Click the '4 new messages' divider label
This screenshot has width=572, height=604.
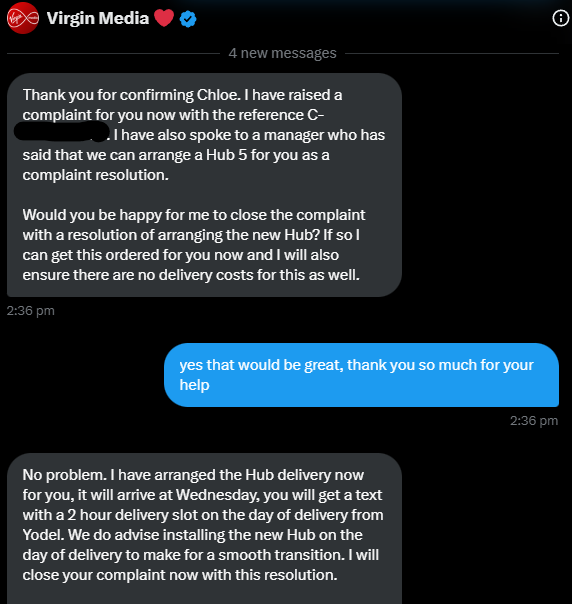pyautogui.click(x=282, y=53)
